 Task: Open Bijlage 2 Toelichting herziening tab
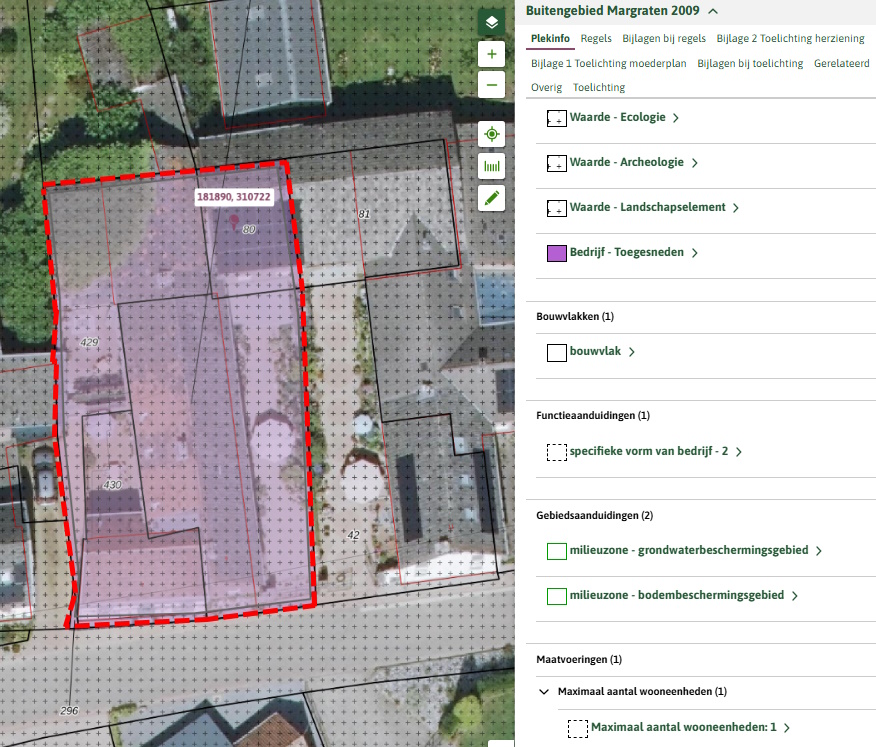tap(791, 39)
